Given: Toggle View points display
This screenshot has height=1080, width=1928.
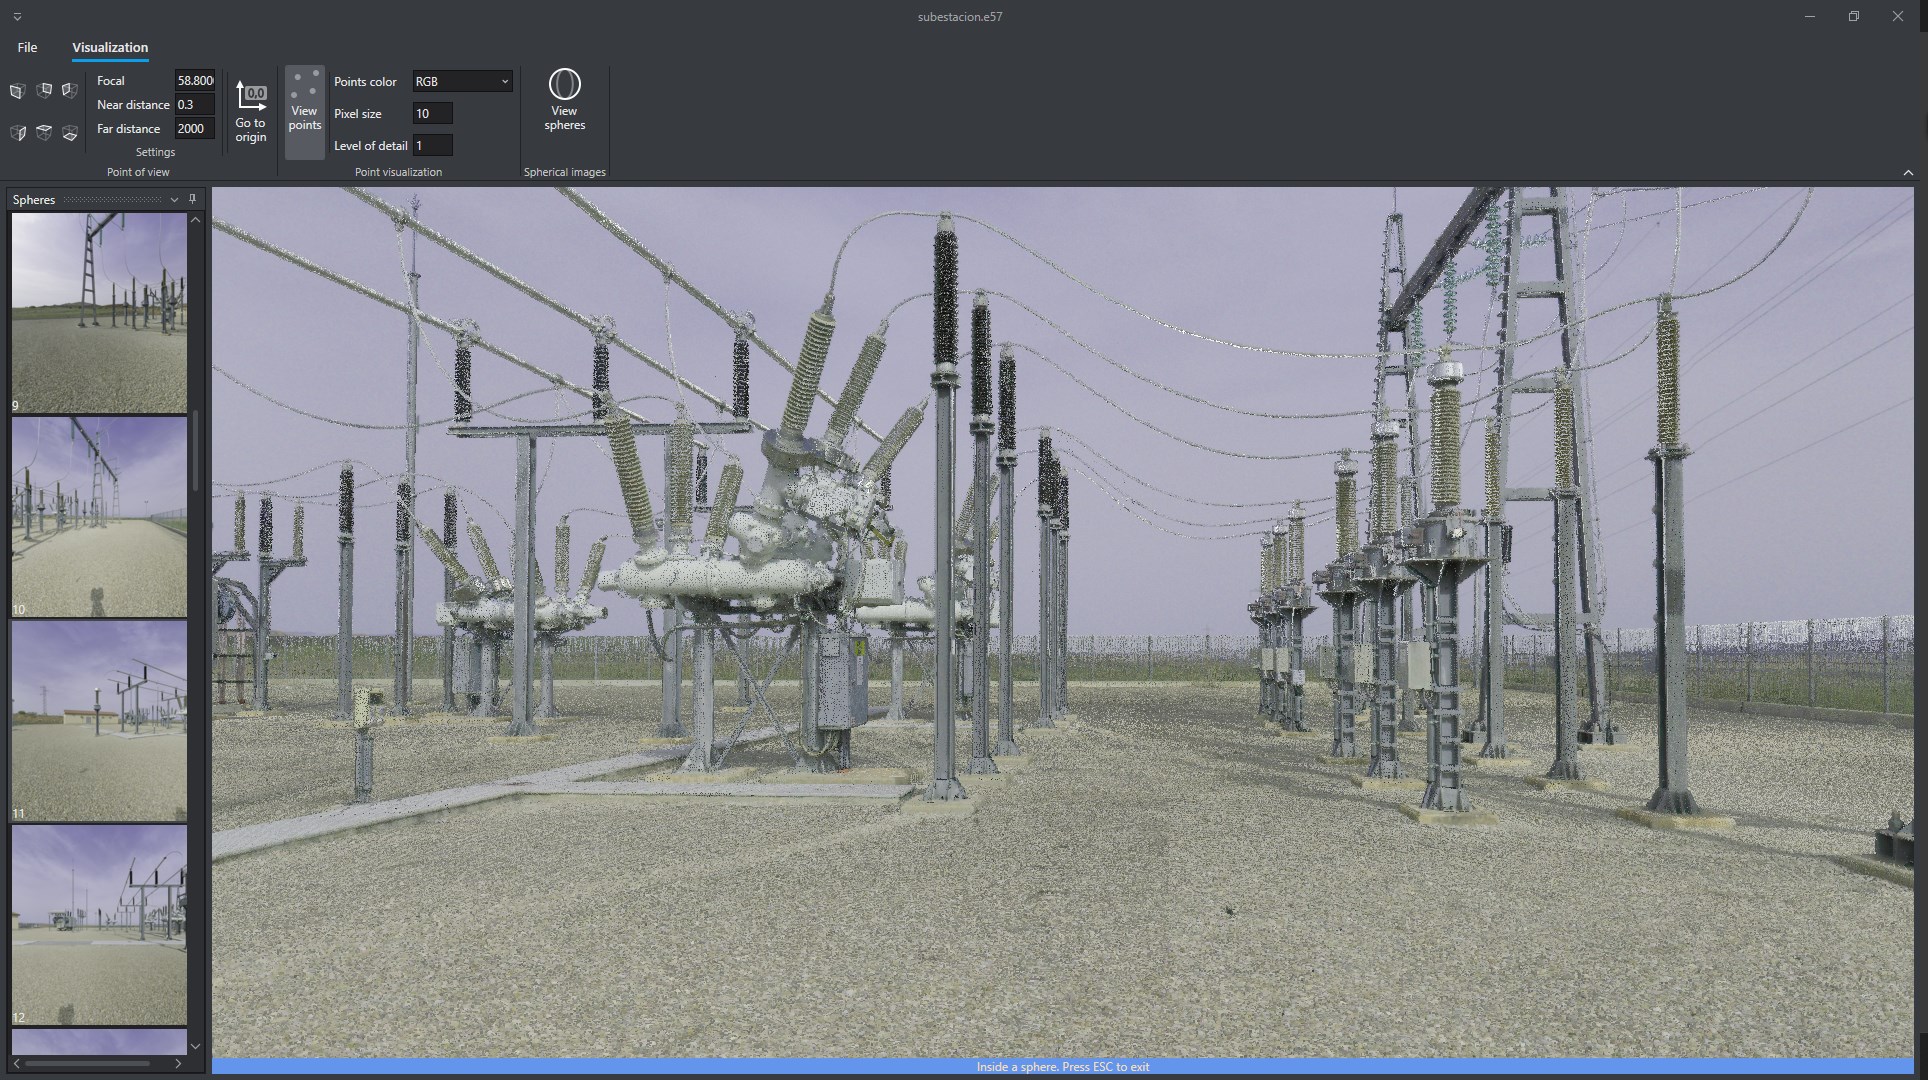Looking at the screenshot, I should coord(305,112).
